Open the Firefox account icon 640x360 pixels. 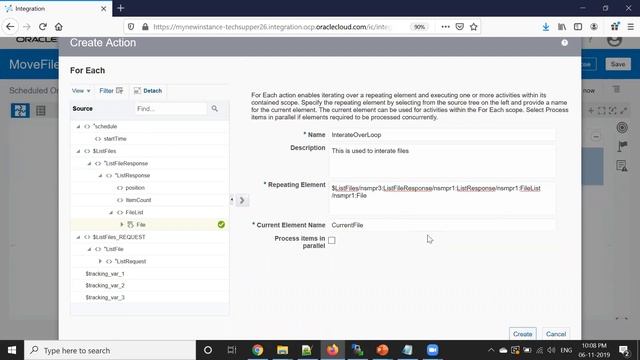coord(594,27)
